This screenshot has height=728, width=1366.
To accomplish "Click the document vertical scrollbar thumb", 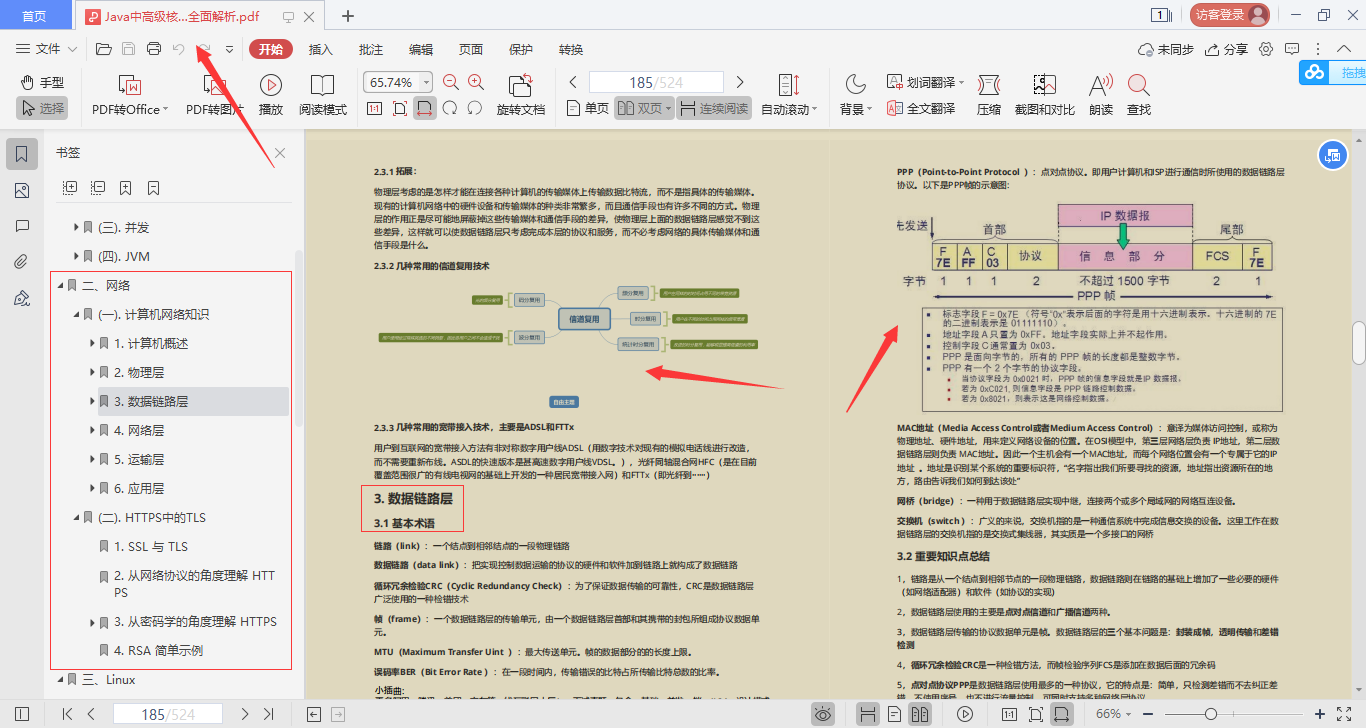I will coord(1359,343).
